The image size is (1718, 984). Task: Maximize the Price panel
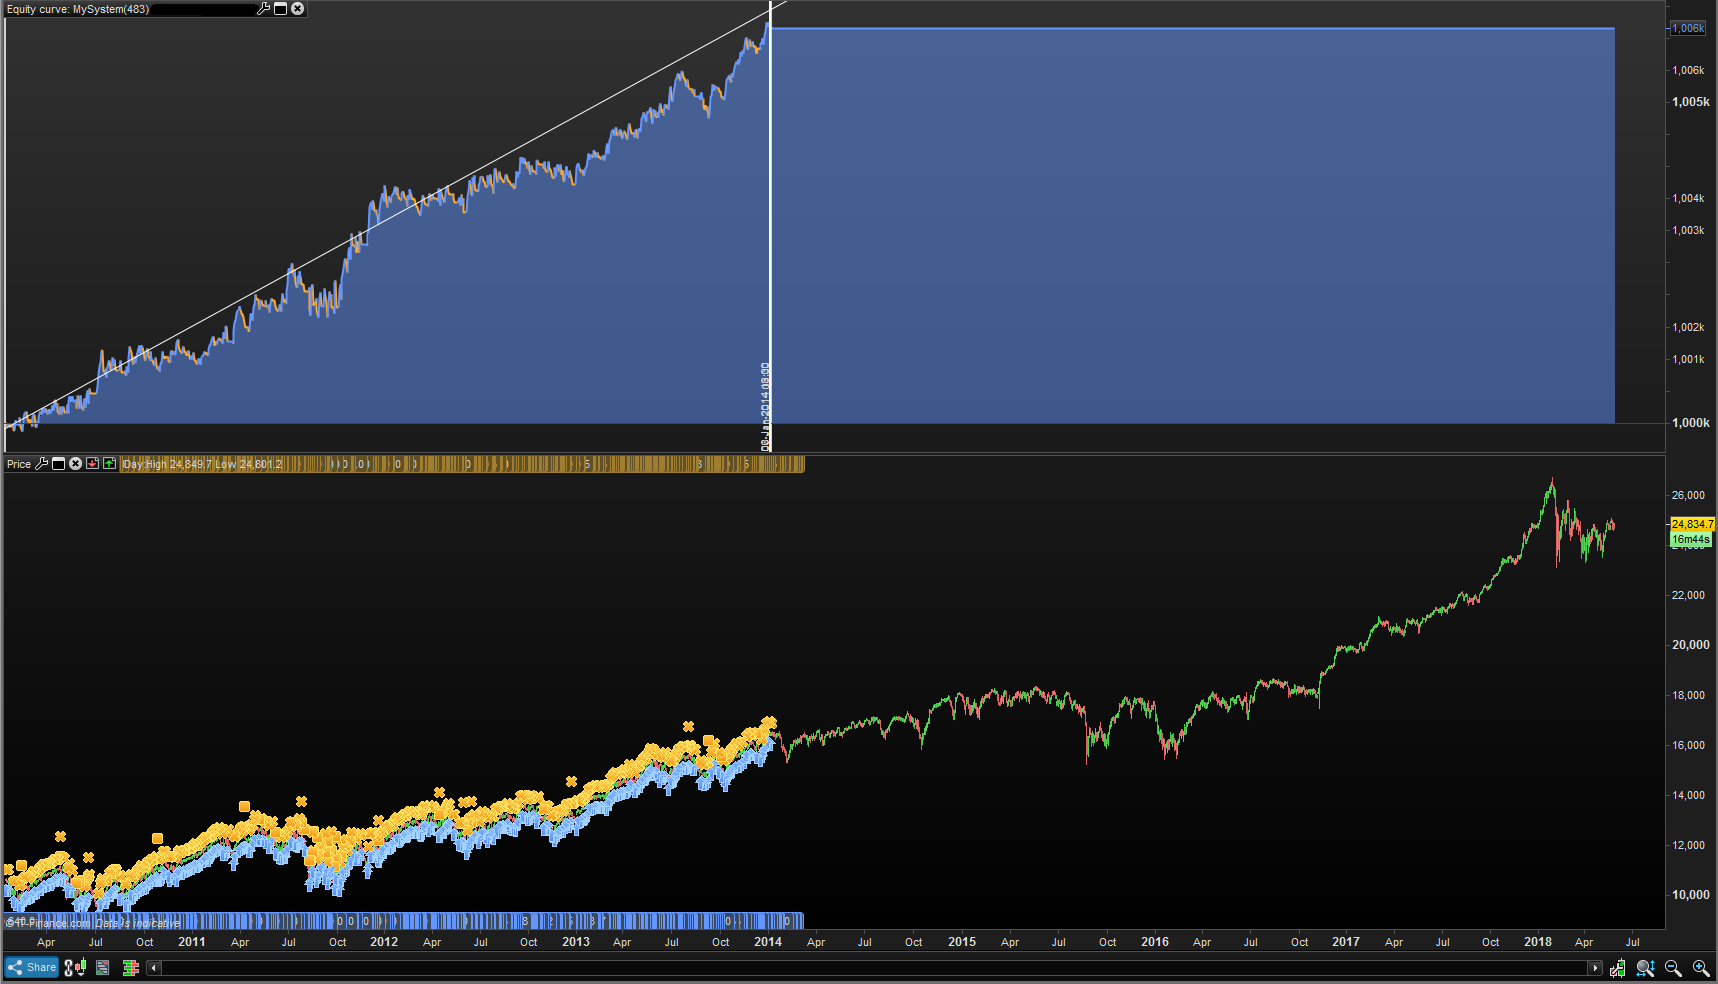(x=59, y=464)
